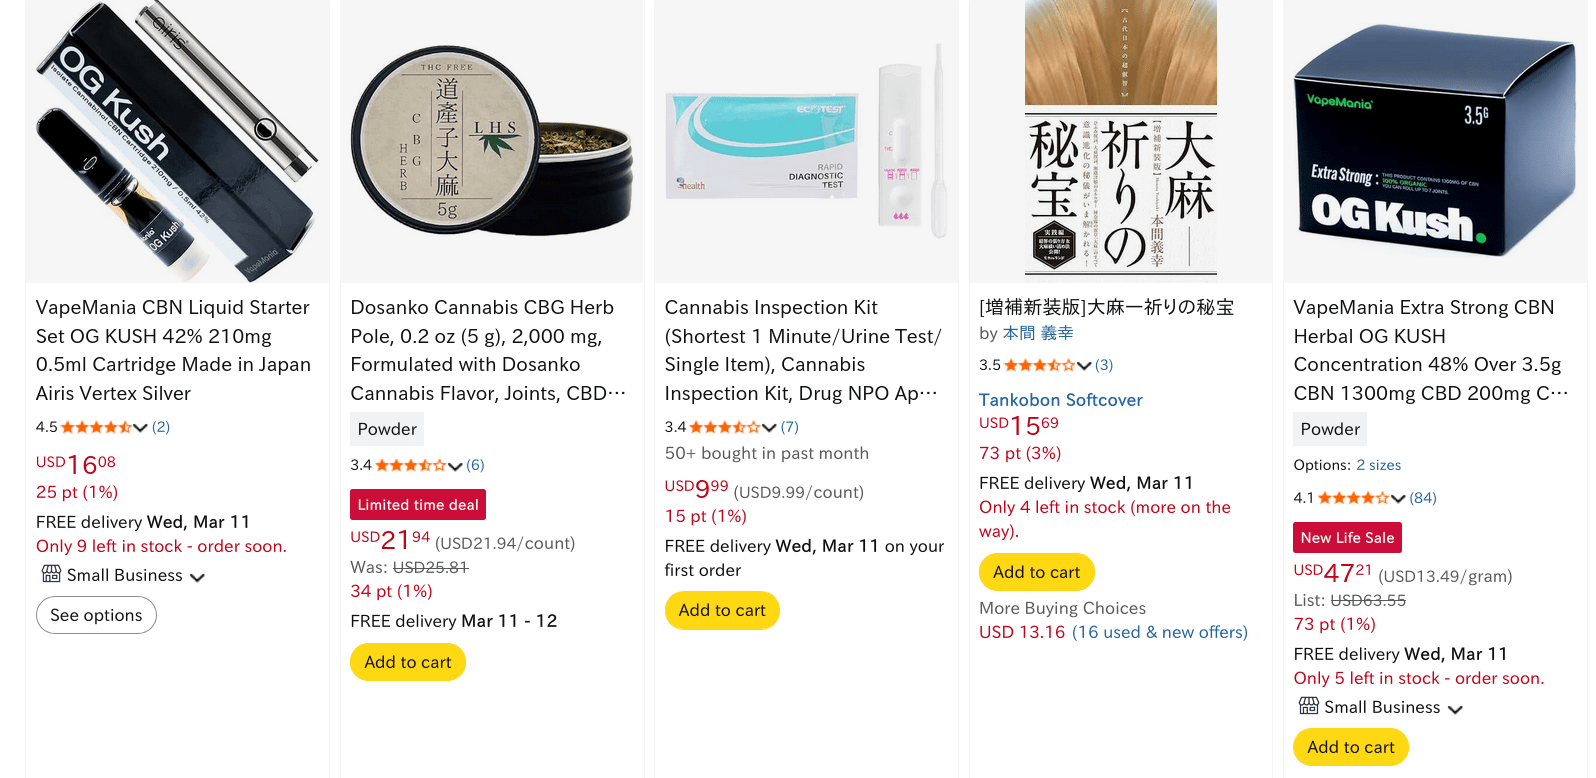
Task: Click the stars on the Cannabis Inspection Kit
Action: click(x=725, y=427)
